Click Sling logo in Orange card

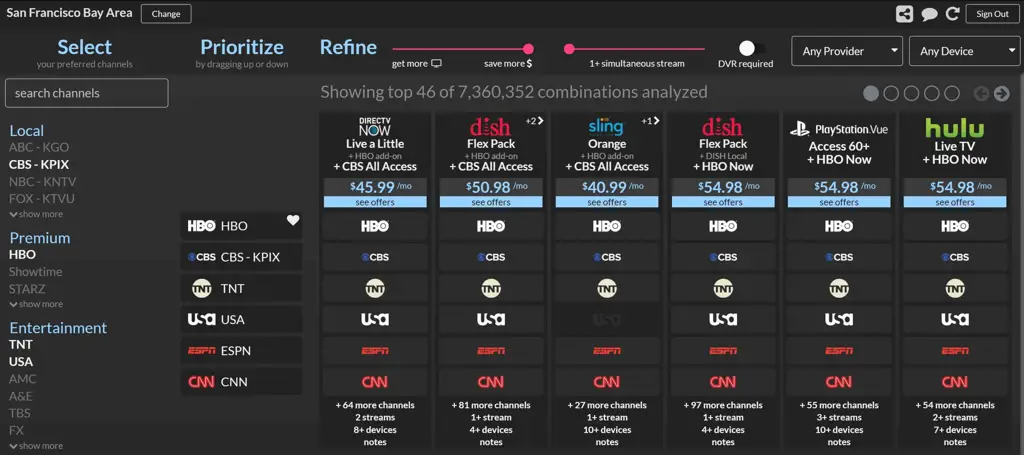(607, 126)
